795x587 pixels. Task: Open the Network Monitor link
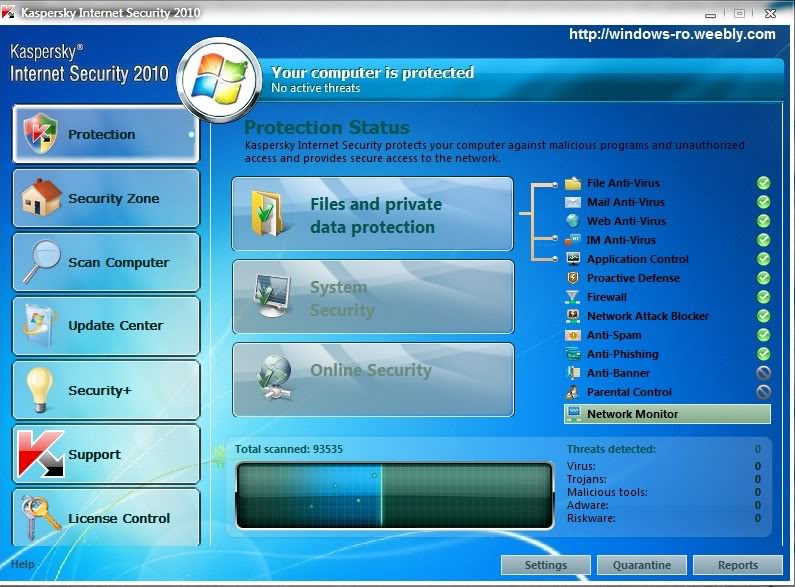click(x=667, y=414)
